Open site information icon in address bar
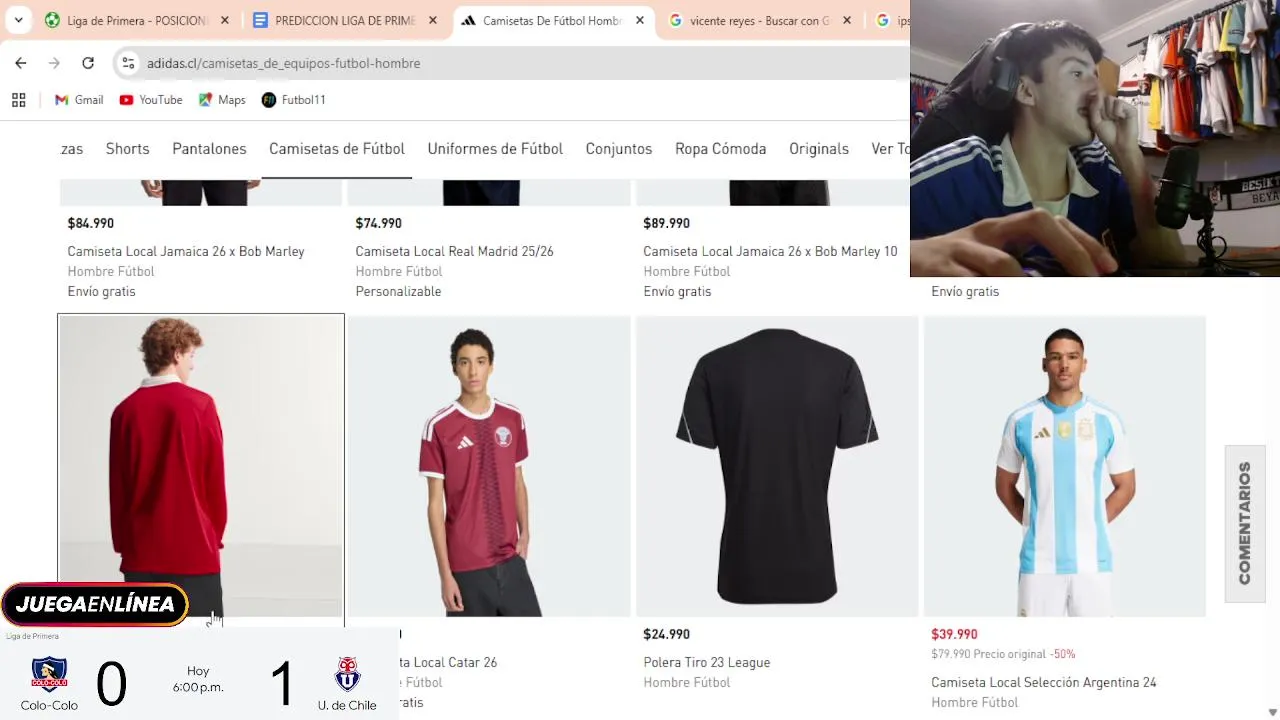 (x=128, y=63)
